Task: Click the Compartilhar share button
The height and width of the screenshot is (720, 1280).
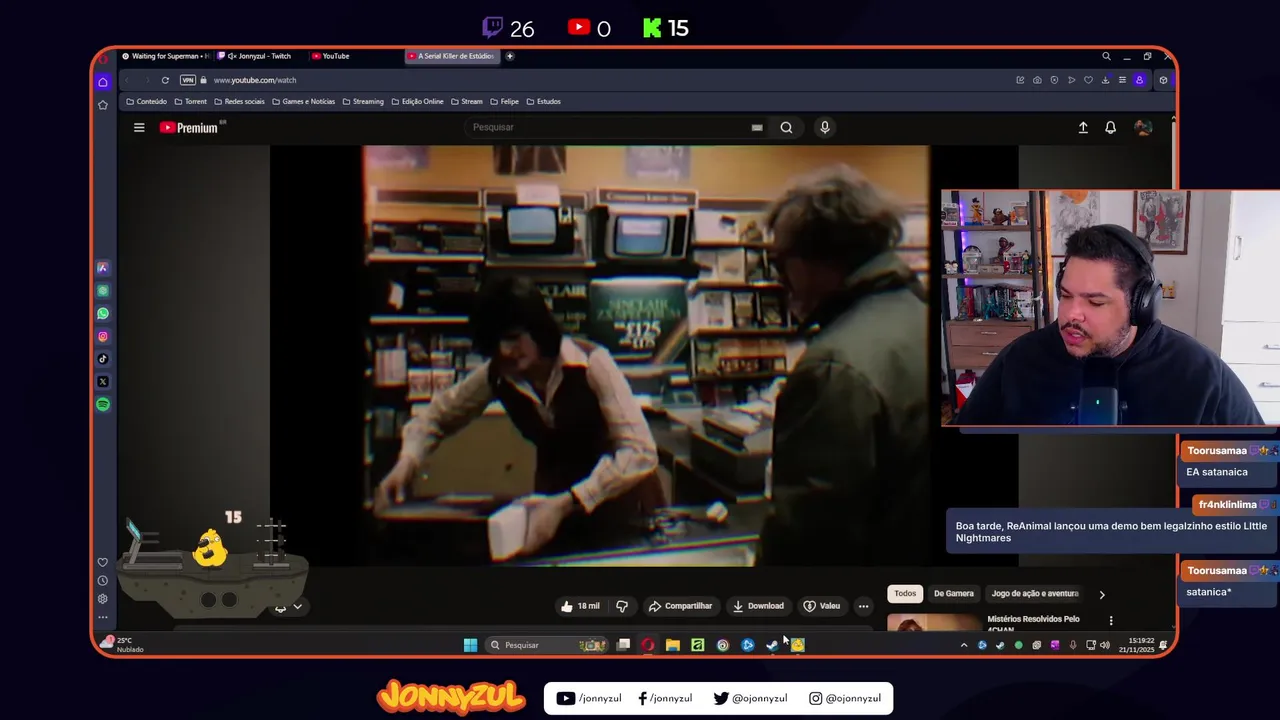Action: click(680, 606)
